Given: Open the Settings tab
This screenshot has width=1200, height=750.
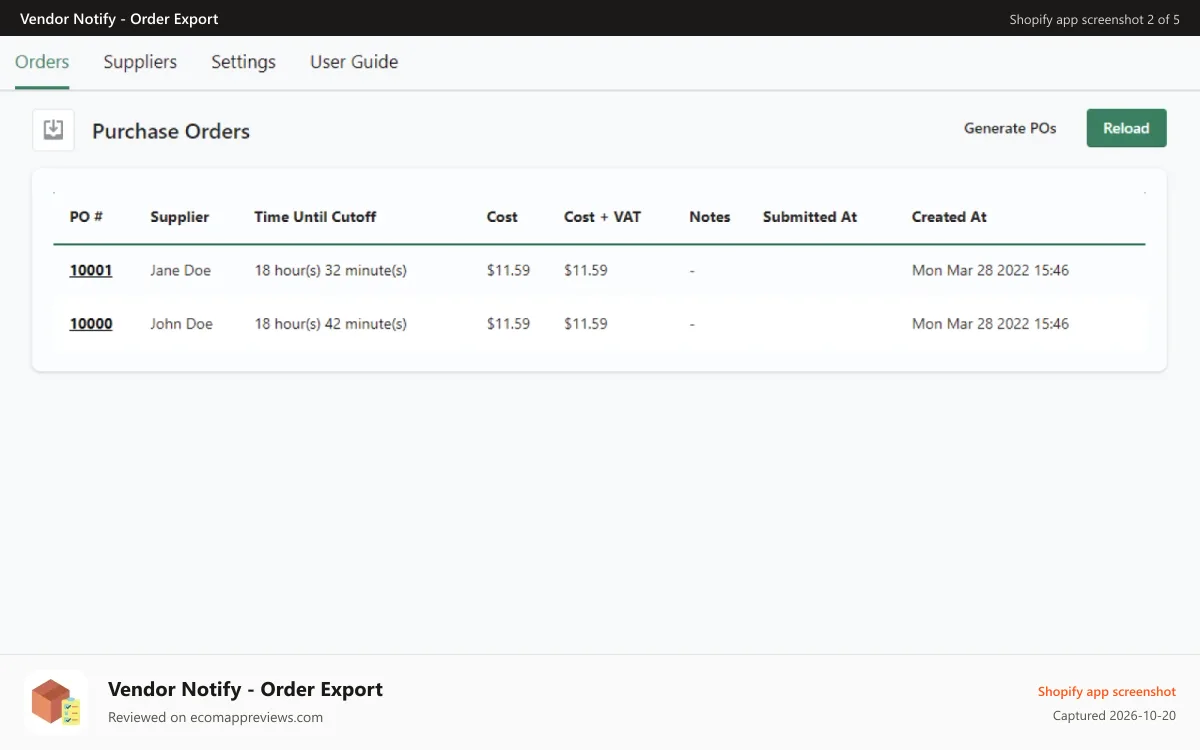Looking at the screenshot, I should [x=243, y=62].
